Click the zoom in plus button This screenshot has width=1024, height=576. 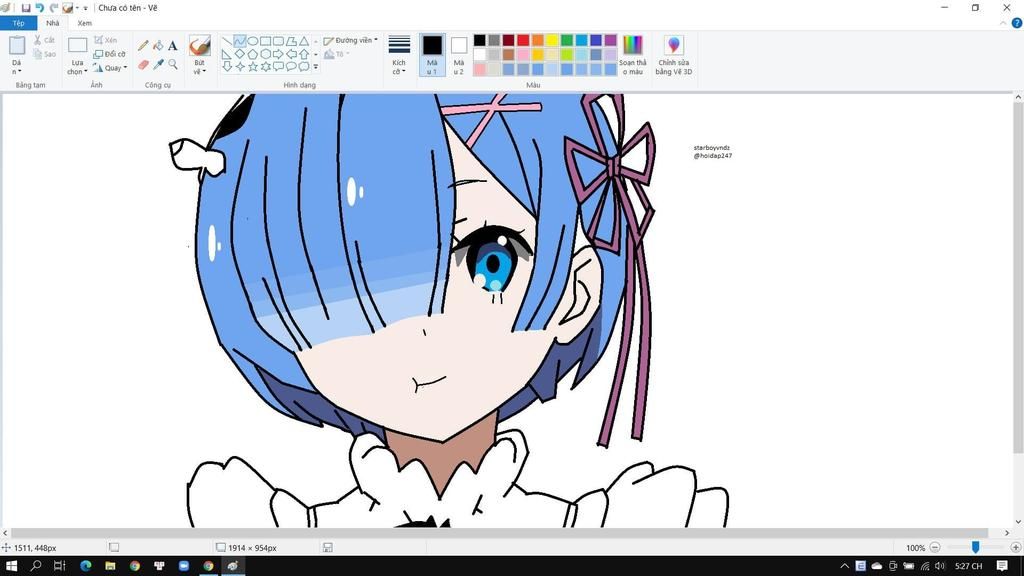tap(1016, 547)
